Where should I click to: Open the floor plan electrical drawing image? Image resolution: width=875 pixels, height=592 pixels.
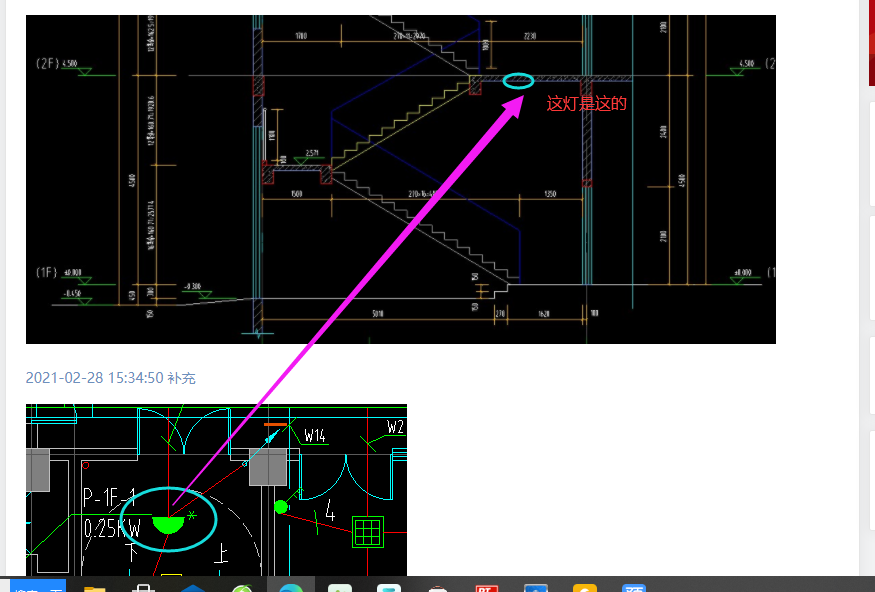coord(217,490)
